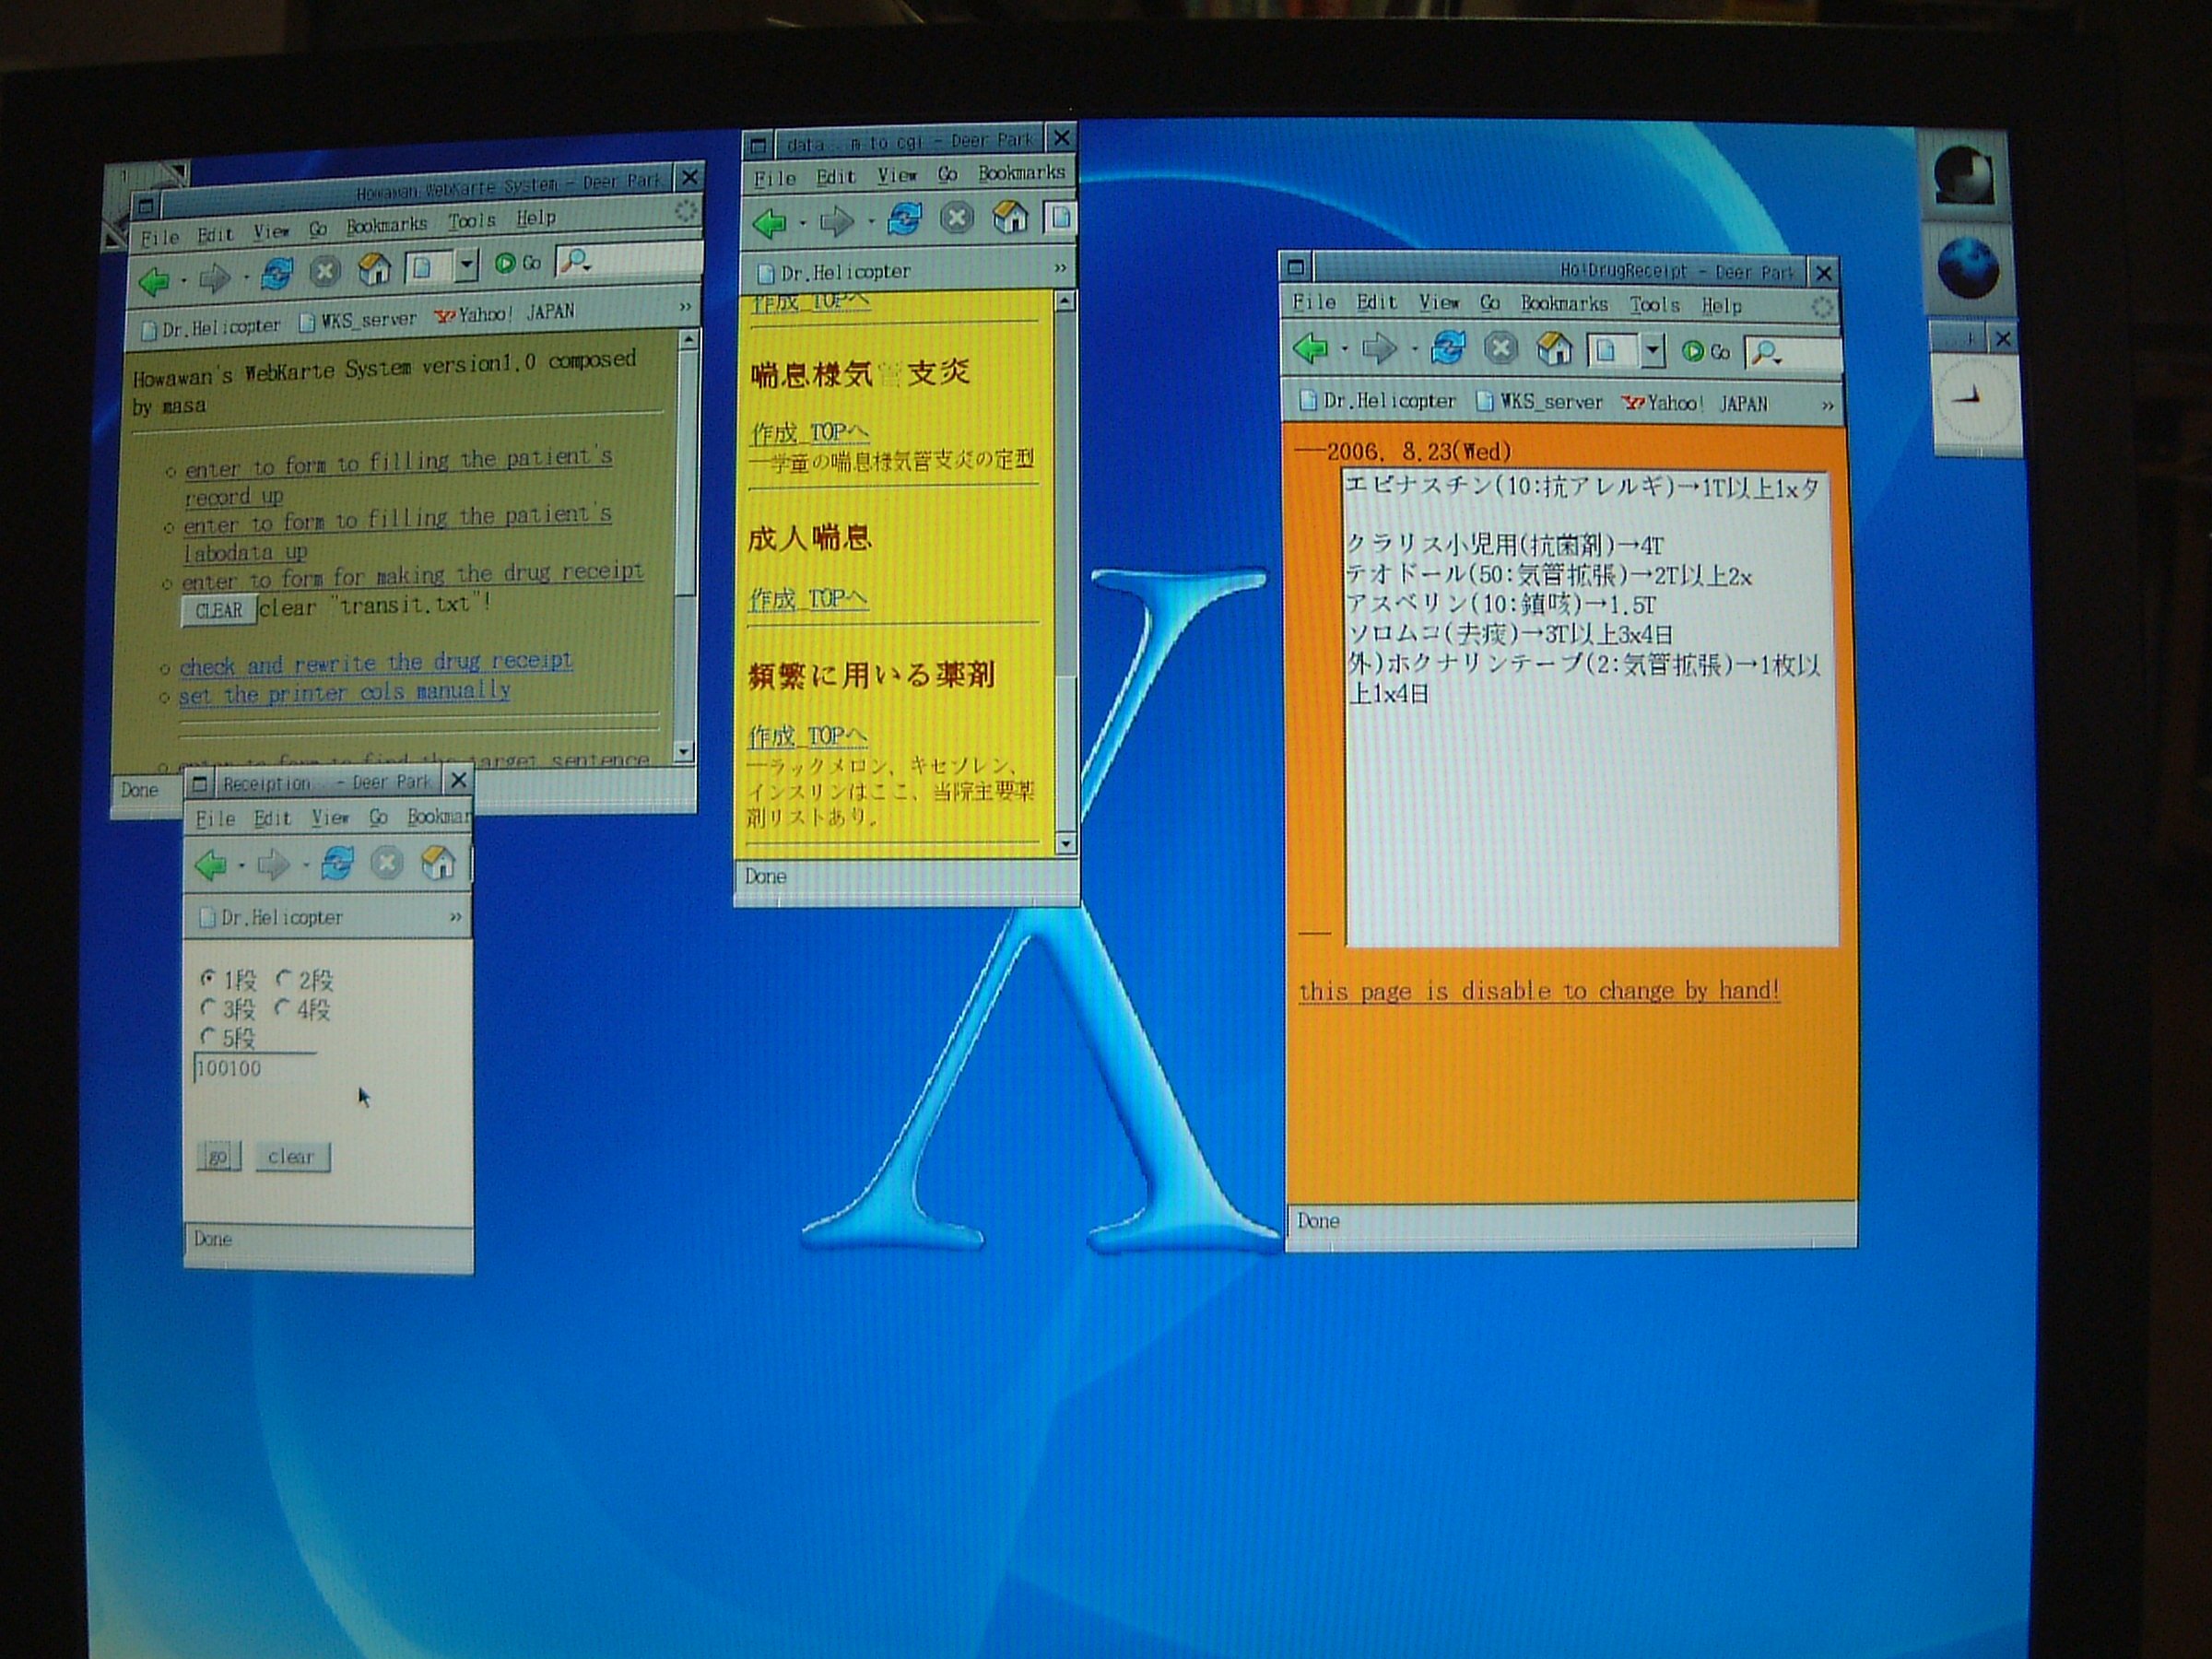Select the 1段 radio button

[x=207, y=977]
